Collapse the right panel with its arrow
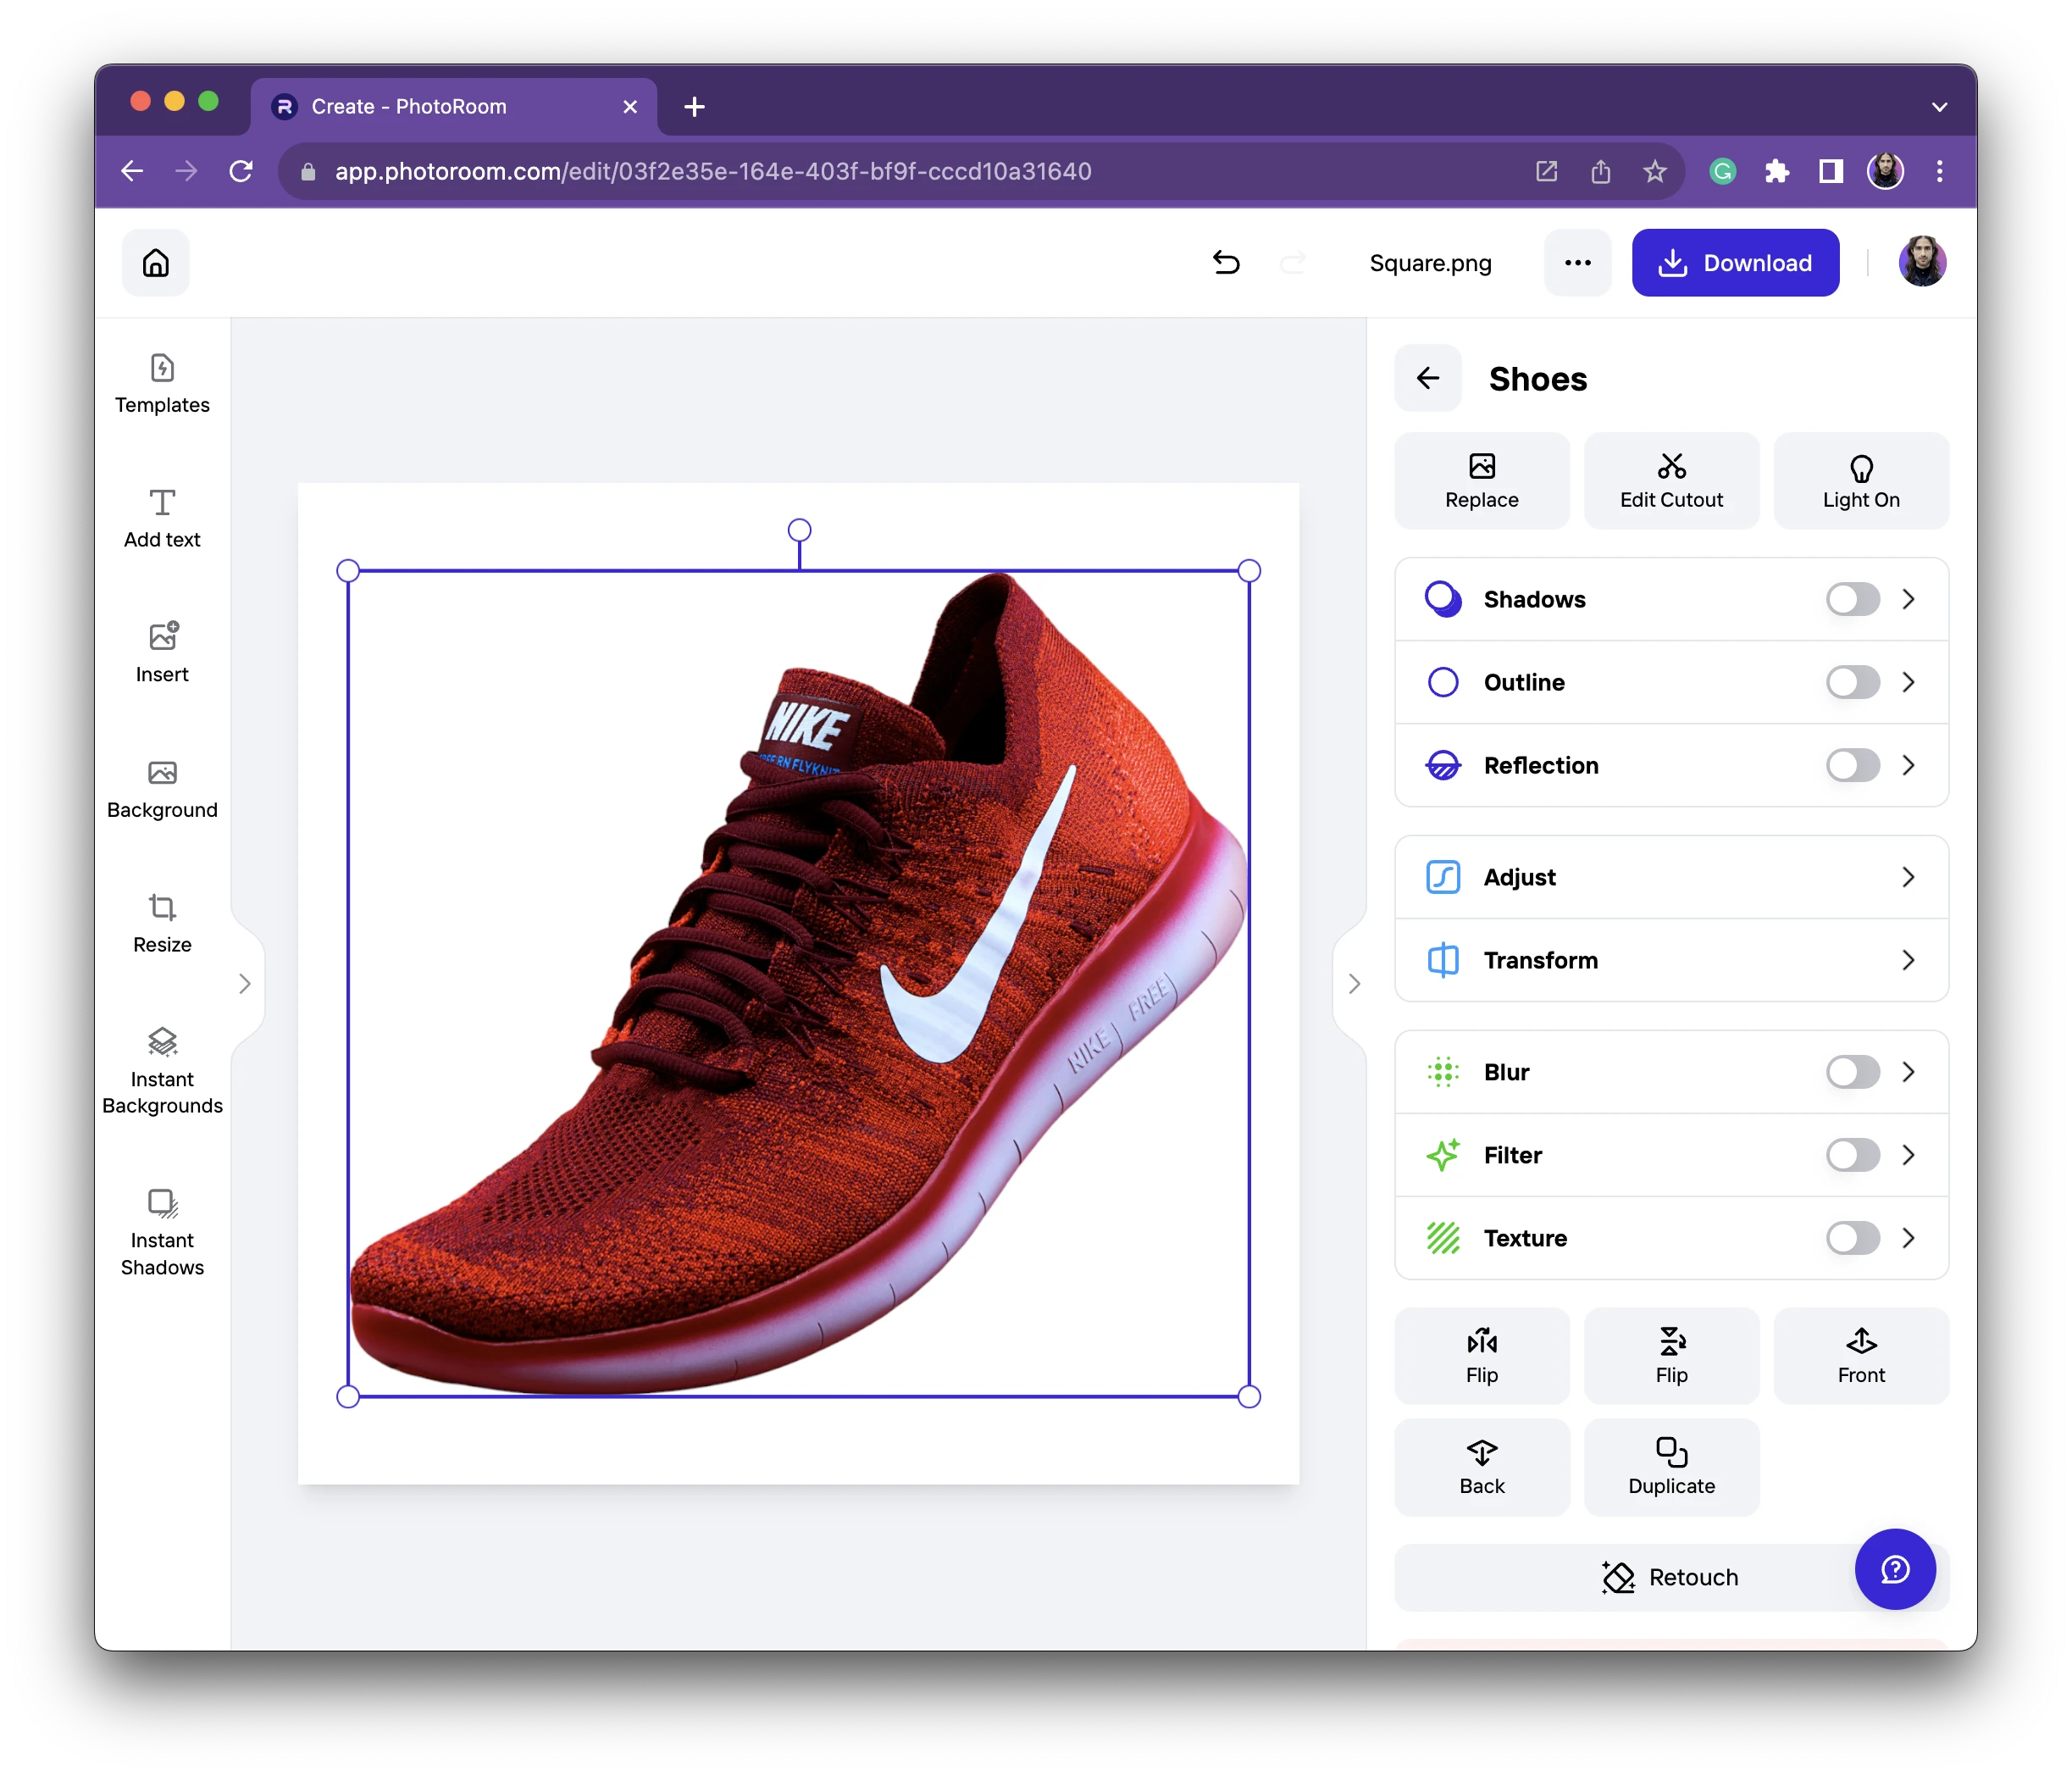This screenshot has height=1776, width=2072. [1353, 984]
